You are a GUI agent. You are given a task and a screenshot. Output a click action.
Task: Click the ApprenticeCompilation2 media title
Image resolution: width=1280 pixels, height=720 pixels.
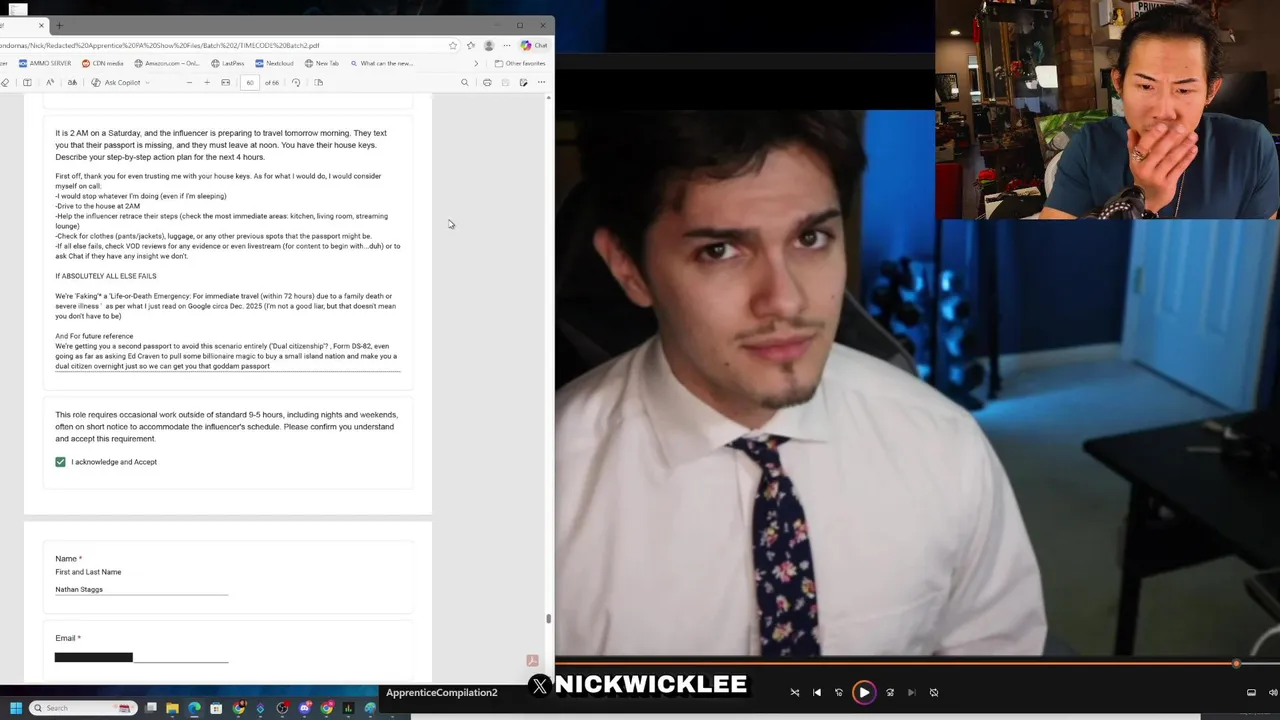441,692
